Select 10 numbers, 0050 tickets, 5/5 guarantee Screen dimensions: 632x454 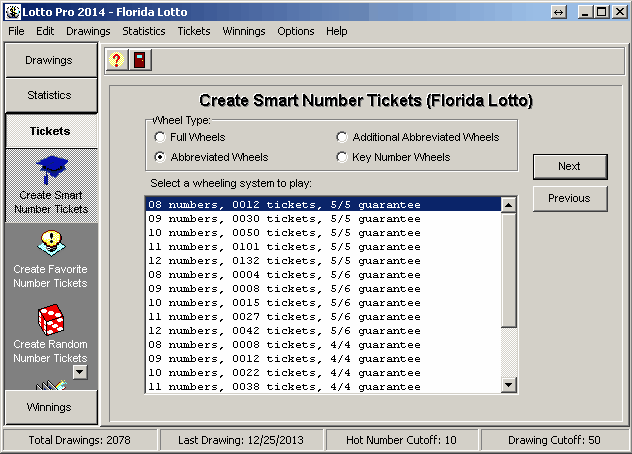[323, 233]
